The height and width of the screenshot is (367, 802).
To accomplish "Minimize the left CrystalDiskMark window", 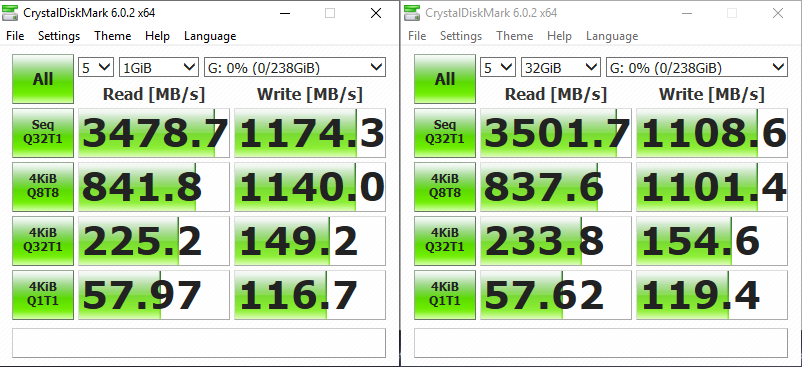I will click(284, 13).
